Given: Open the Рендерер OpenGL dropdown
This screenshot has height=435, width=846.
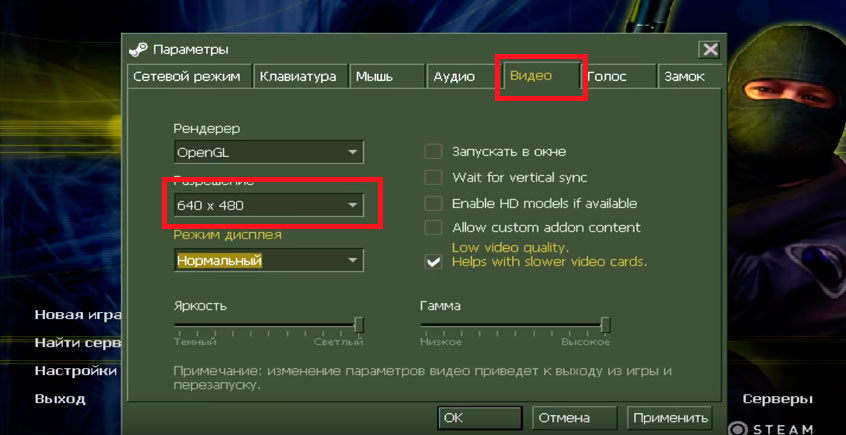Looking at the screenshot, I should [268, 153].
